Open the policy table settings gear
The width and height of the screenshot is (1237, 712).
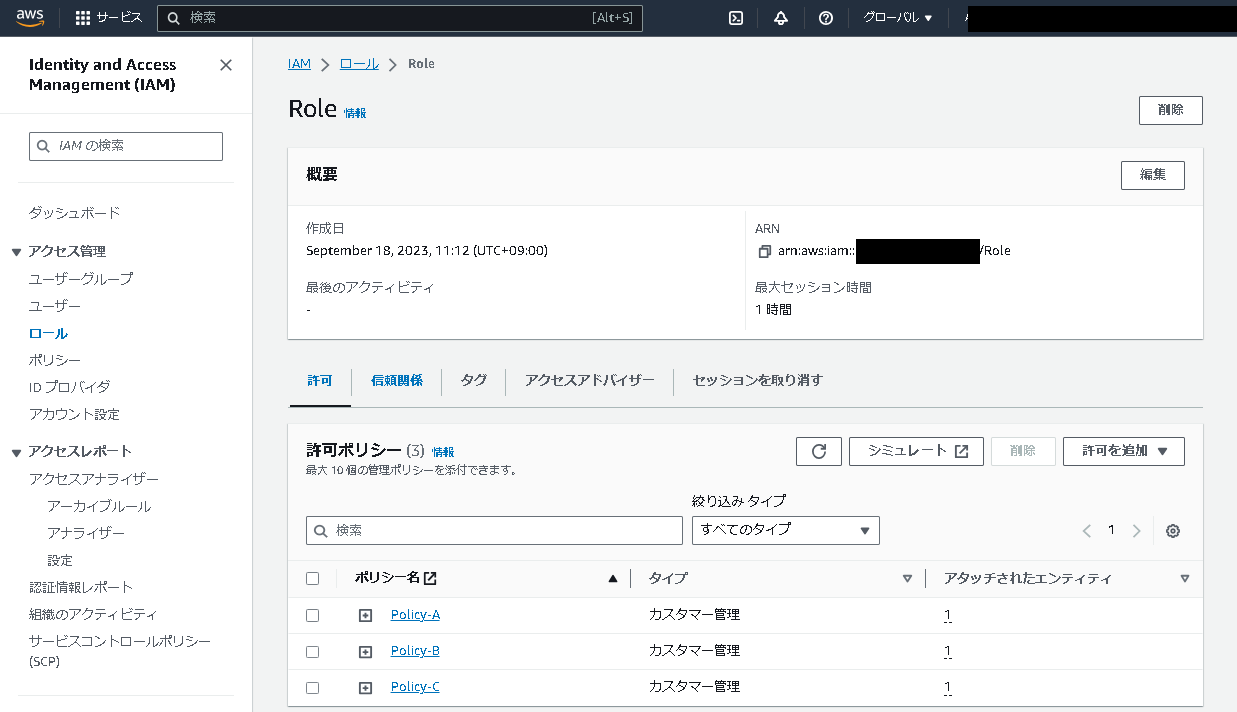pyautogui.click(x=1173, y=531)
